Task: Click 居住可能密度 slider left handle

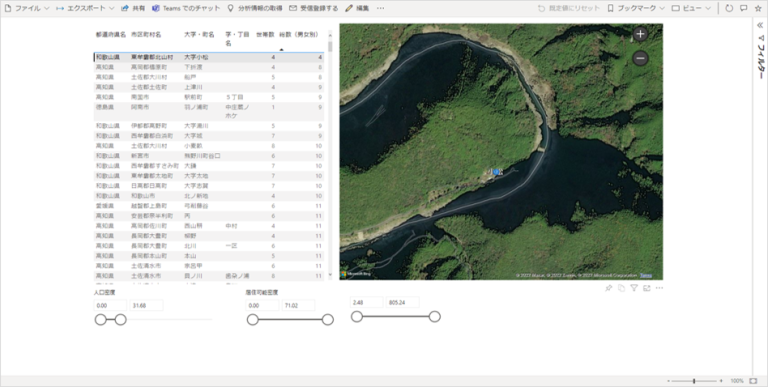Action: 252,320
